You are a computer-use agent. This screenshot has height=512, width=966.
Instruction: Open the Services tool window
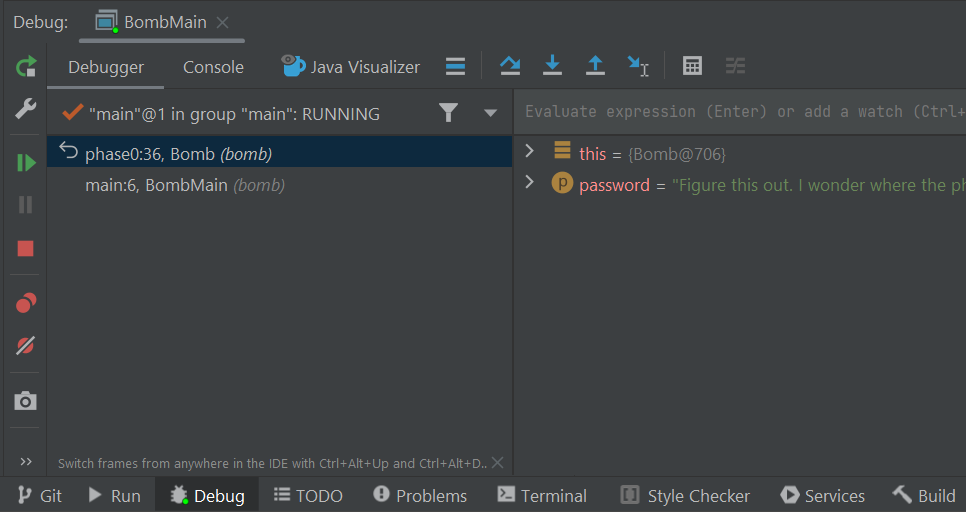[823, 495]
